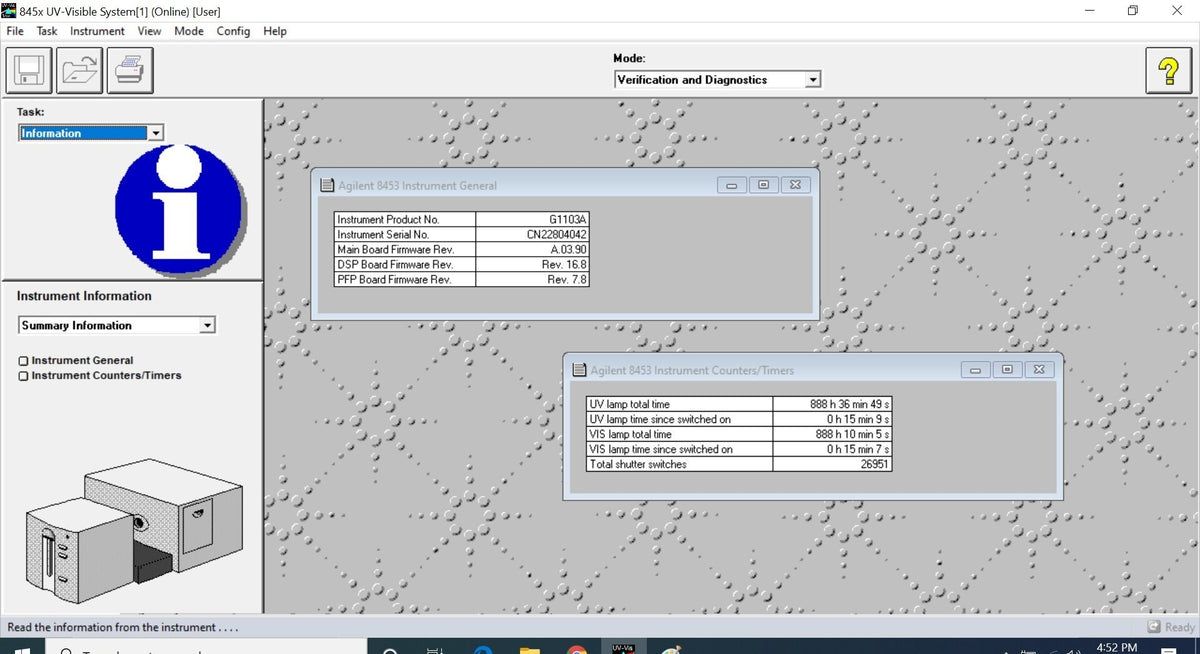Viewport: 1200px width, 654px height.
Task: Click the UV lamp total time label
Action: pyautogui.click(x=630, y=405)
